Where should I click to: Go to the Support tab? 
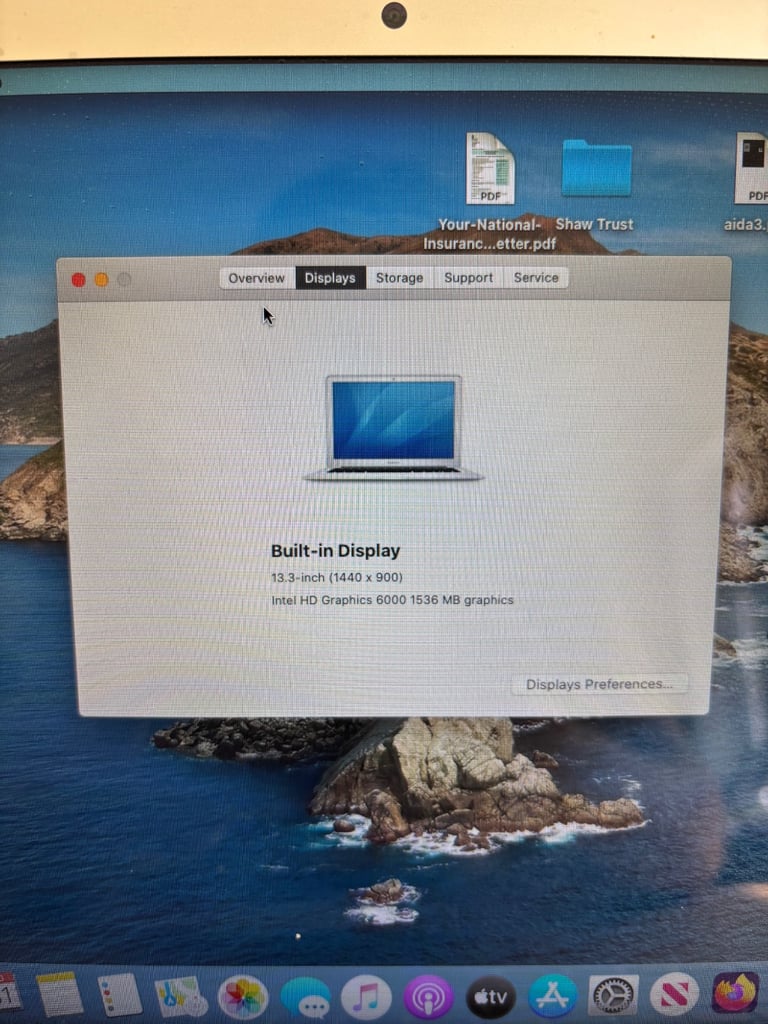468,278
